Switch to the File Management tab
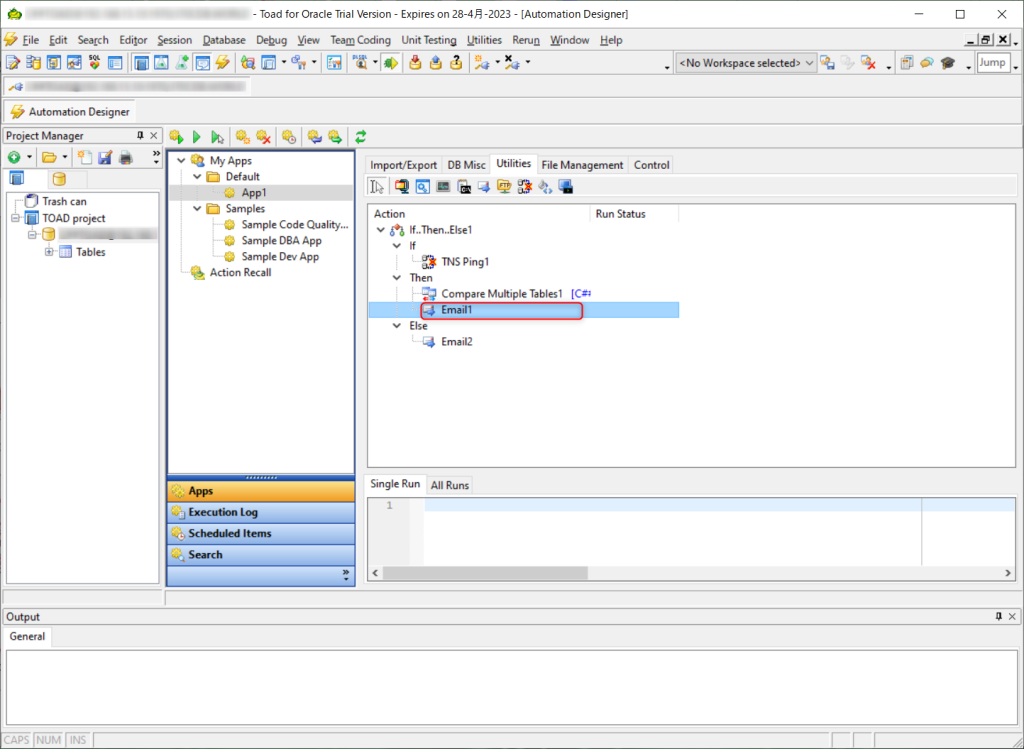Image resolution: width=1024 pixels, height=749 pixels. coord(583,165)
